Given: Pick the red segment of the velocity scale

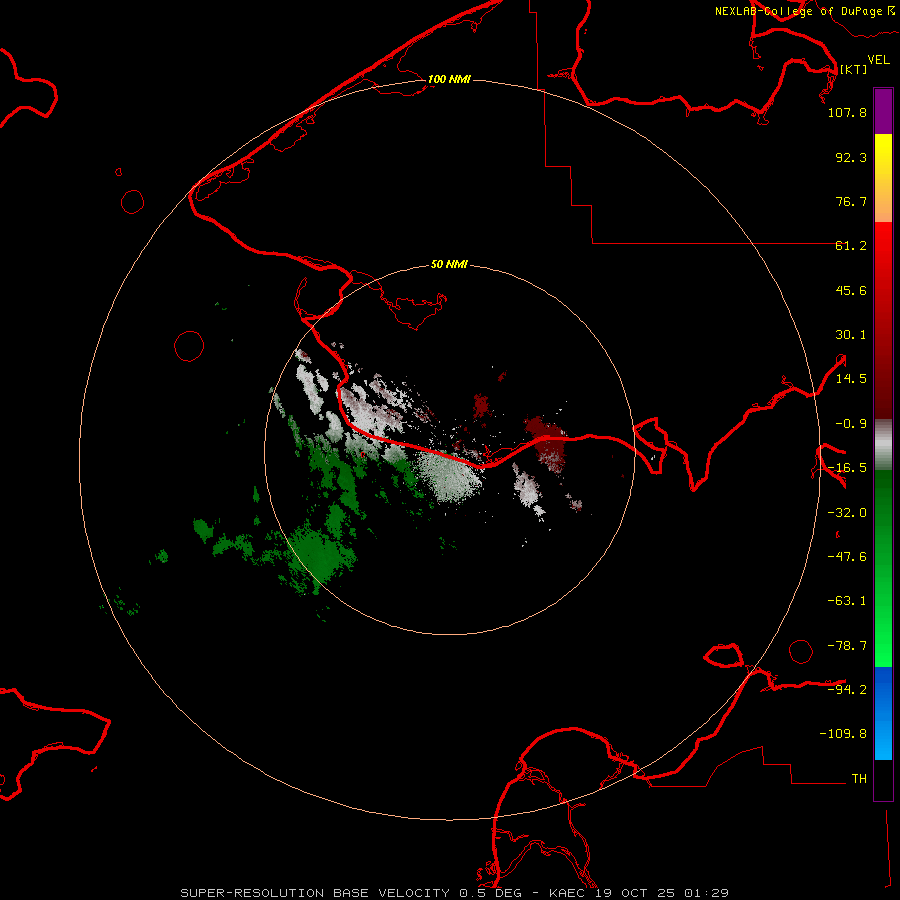Looking at the screenshot, I should click(883, 320).
